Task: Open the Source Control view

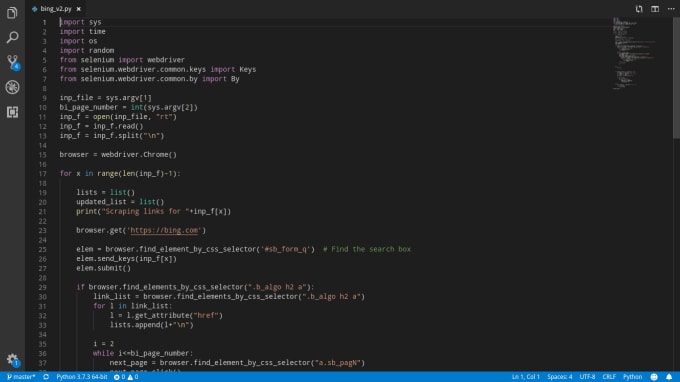Action: pos(13,62)
